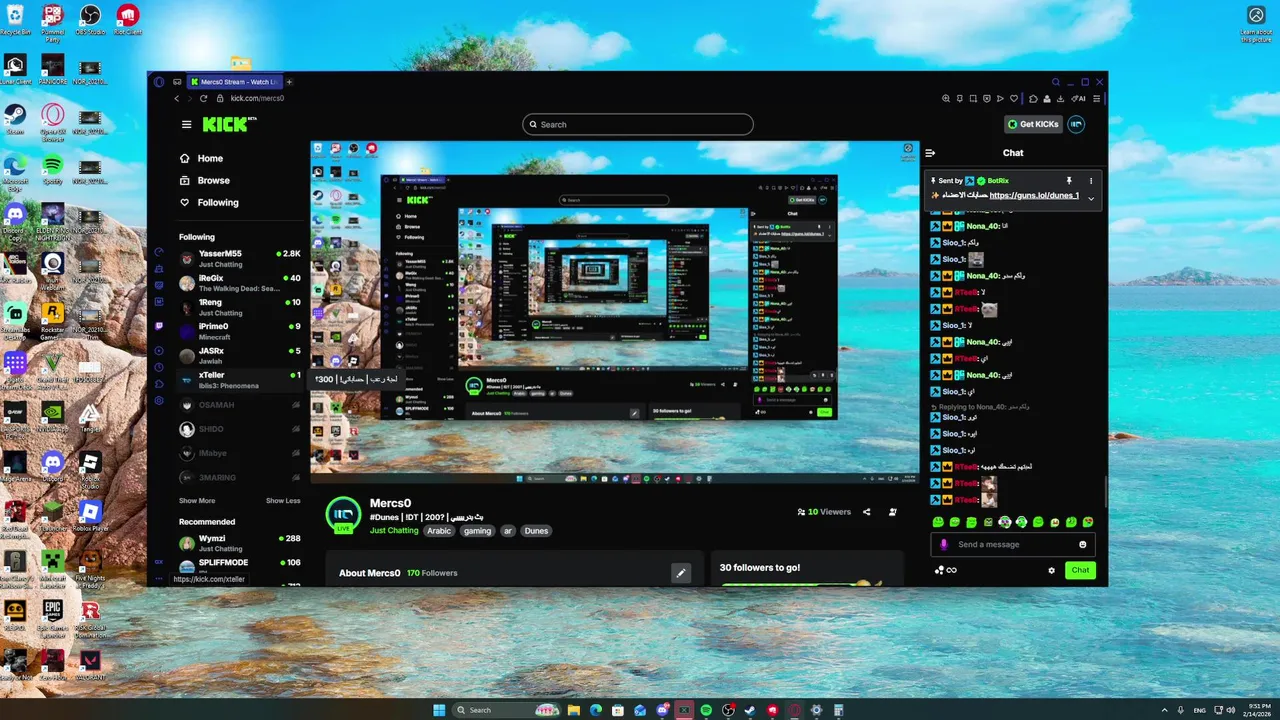Open channel points infinity icon
This screenshot has height=720, width=1280.
[x=951, y=570]
